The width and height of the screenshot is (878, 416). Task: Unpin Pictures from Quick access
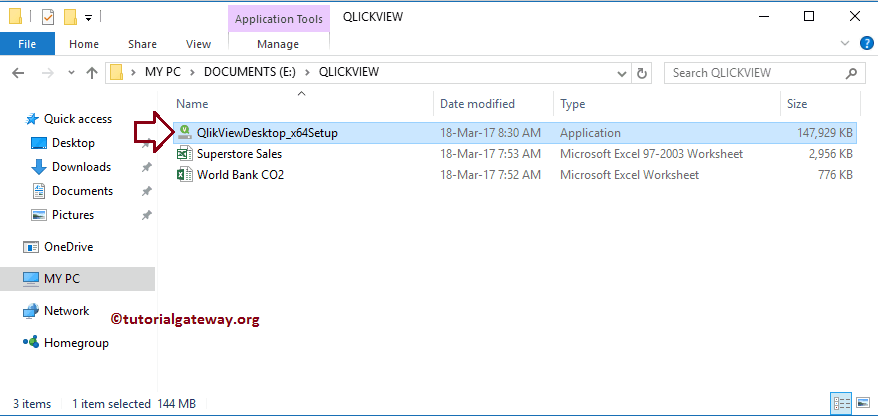click(x=147, y=216)
